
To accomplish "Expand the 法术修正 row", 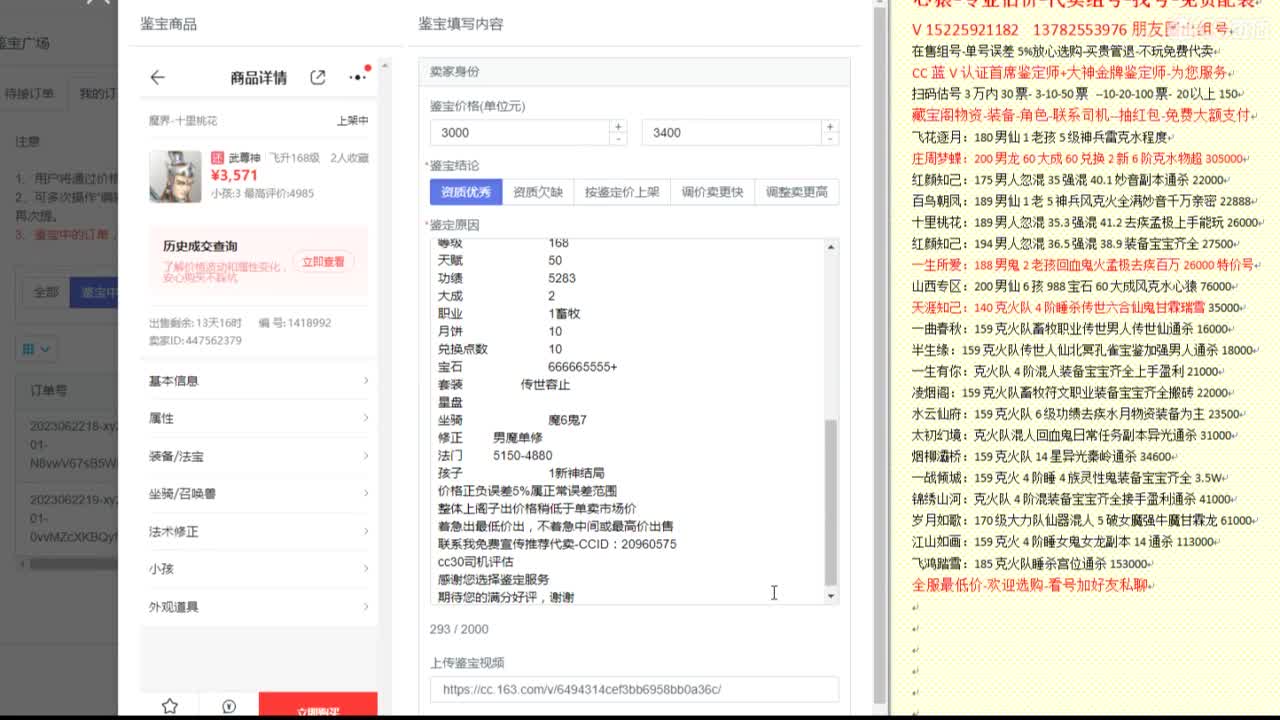I will pos(259,531).
